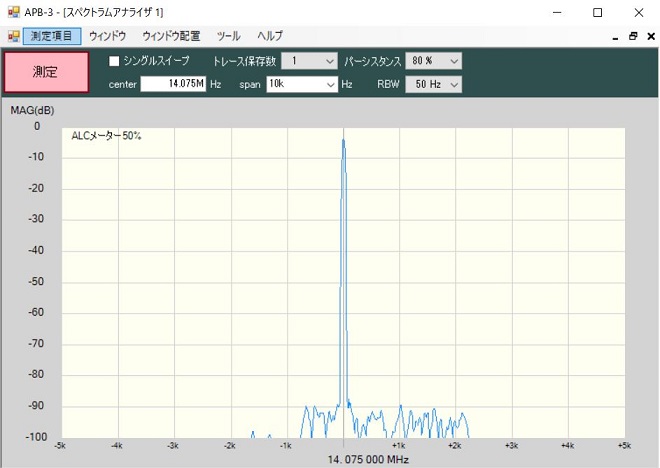Screen dimensions: 660x468
Task: Click the -10 magnitude axis label
Action: tap(36, 157)
